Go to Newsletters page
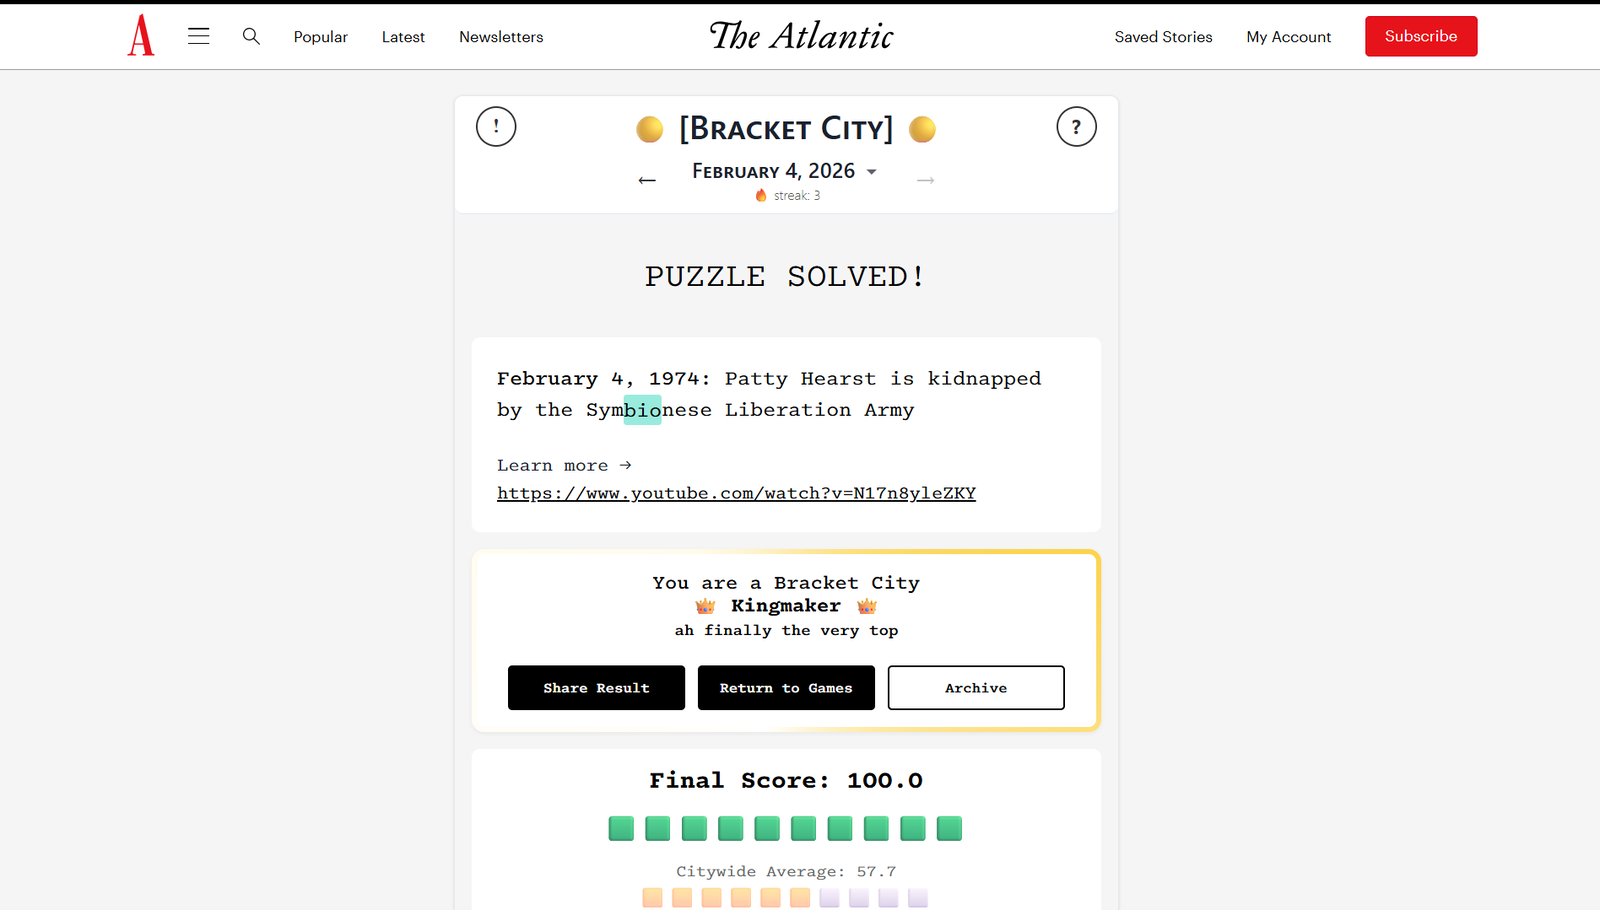Image resolution: width=1600 pixels, height=910 pixels. [501, 37]
